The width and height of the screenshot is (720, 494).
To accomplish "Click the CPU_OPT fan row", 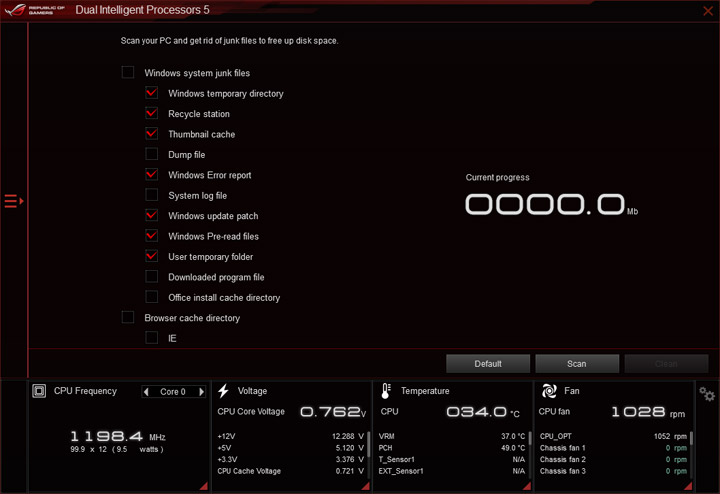I will (x=613, y=436).
